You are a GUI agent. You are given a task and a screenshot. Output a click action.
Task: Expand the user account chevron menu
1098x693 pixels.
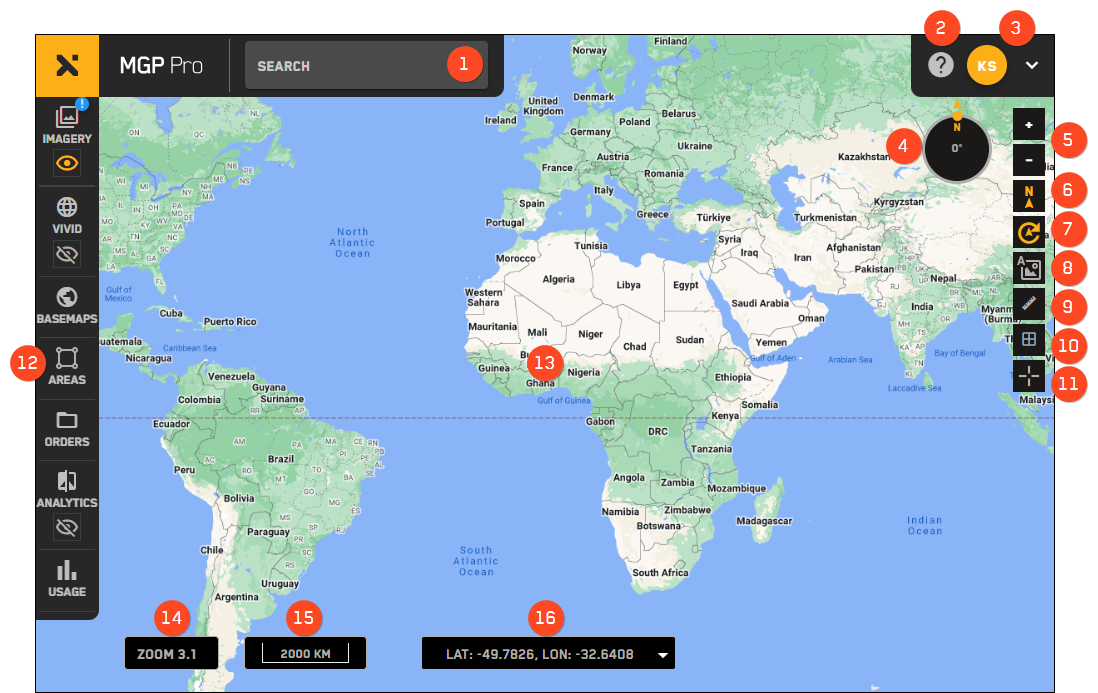coord(1032,66)
